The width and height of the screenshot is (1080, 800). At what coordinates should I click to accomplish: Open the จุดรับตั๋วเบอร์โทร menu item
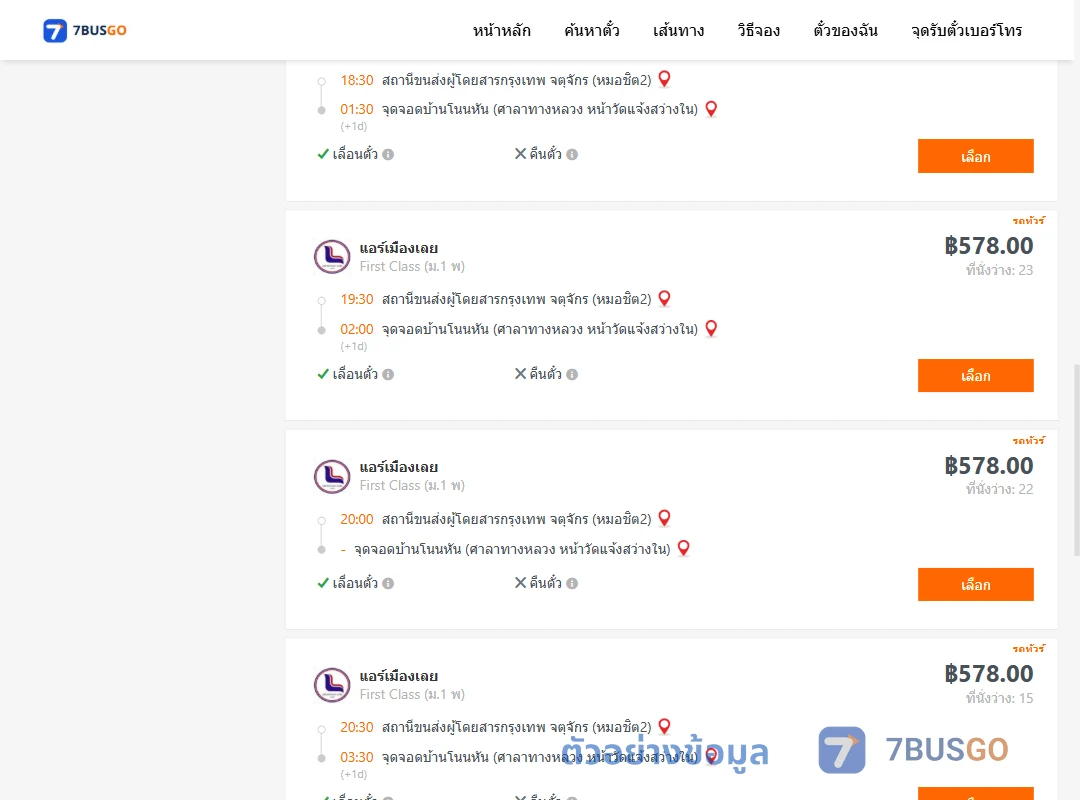pyautogui.click(x=966, y=30)
